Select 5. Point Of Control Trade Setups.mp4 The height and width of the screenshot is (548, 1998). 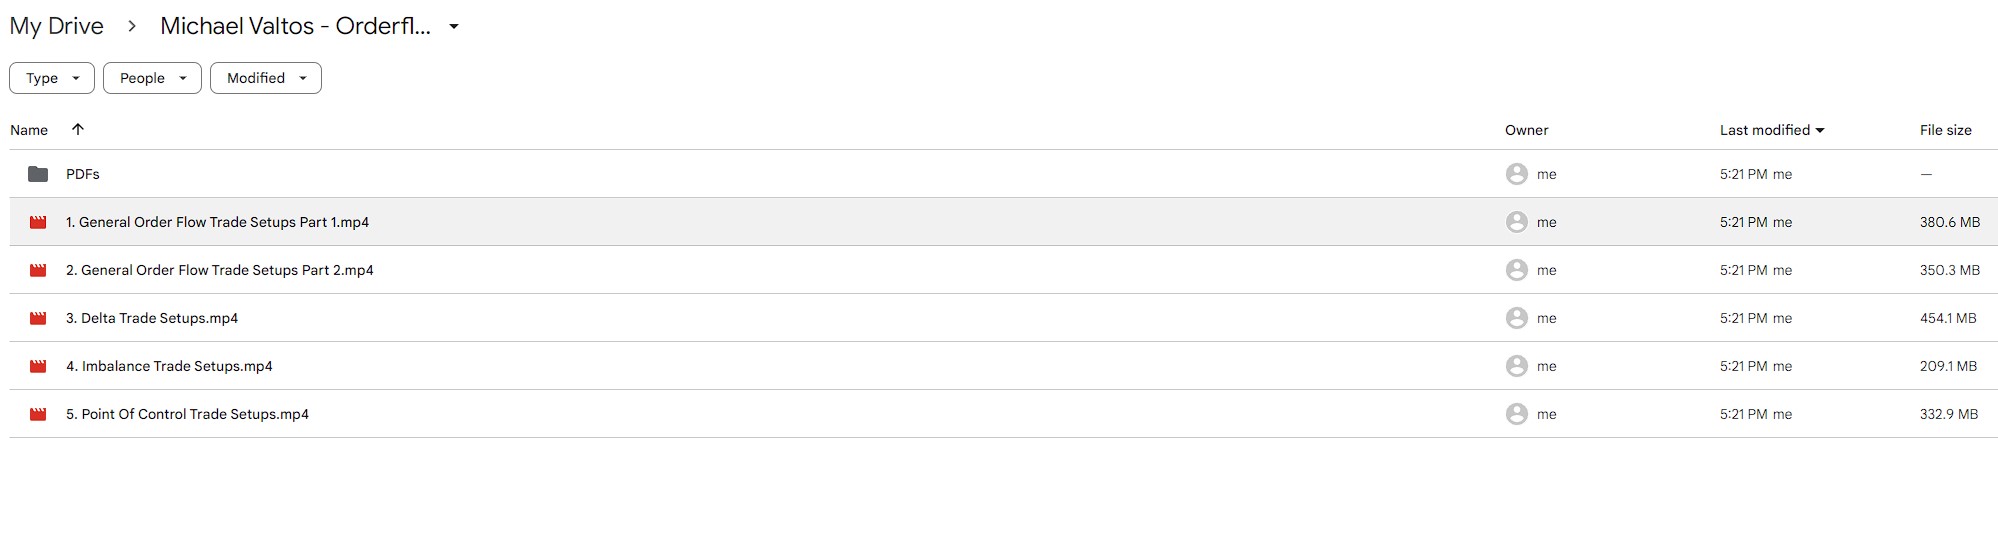[x=187, y=414]
